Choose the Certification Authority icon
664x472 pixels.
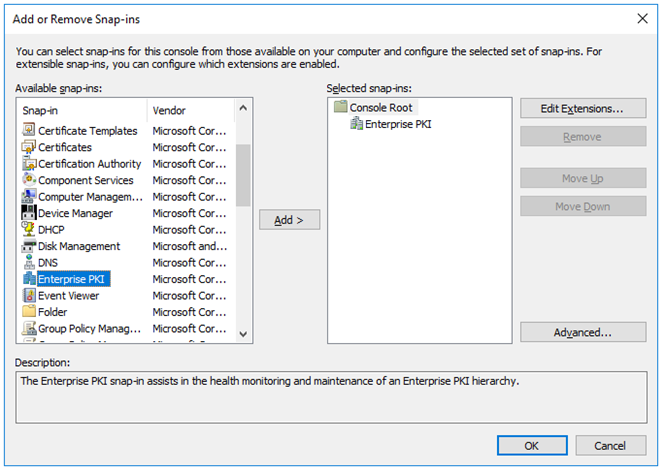29,163
